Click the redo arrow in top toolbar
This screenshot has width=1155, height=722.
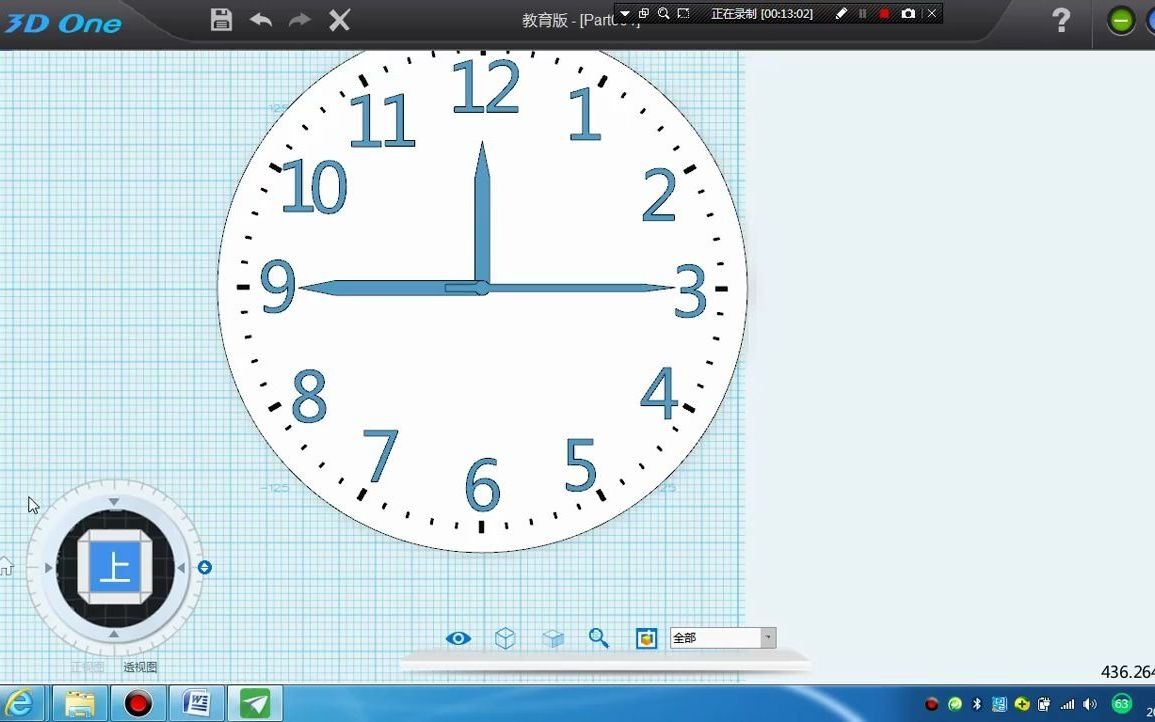click(x=299, y=19)
